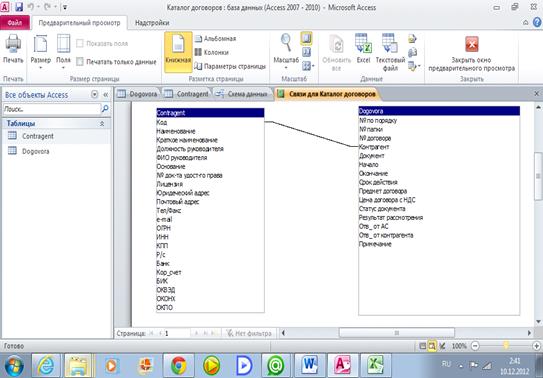This screenshot has width=543, height=378.
Task: Open the Поля margins dropdown
Action: click(x=63, y=52)
